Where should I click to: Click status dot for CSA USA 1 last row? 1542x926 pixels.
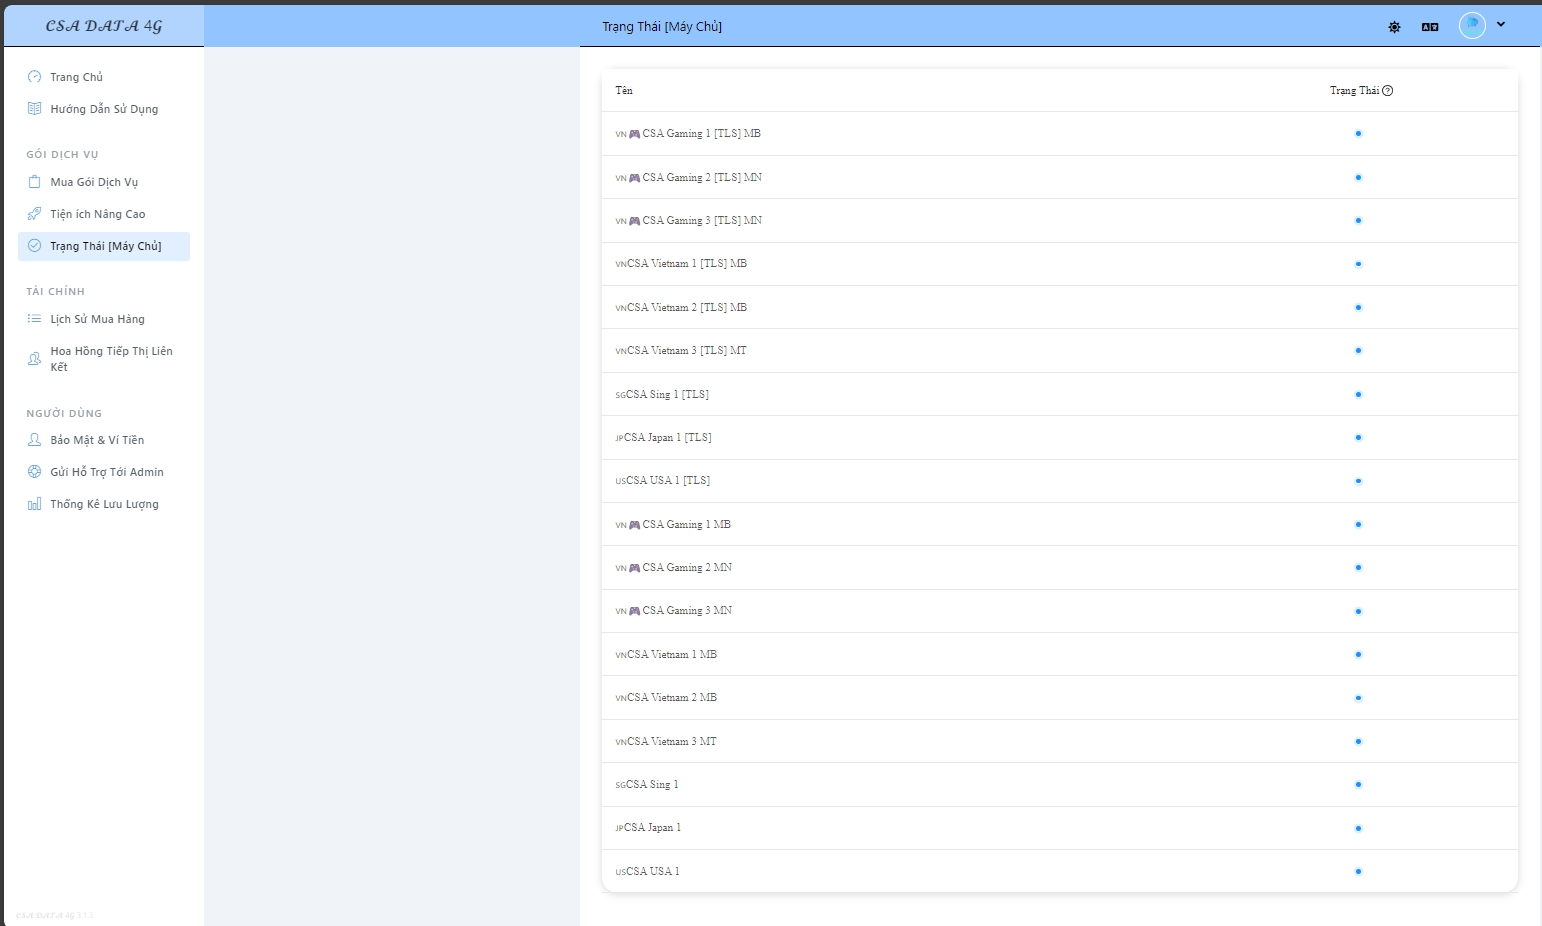(x=1358, y=872)
